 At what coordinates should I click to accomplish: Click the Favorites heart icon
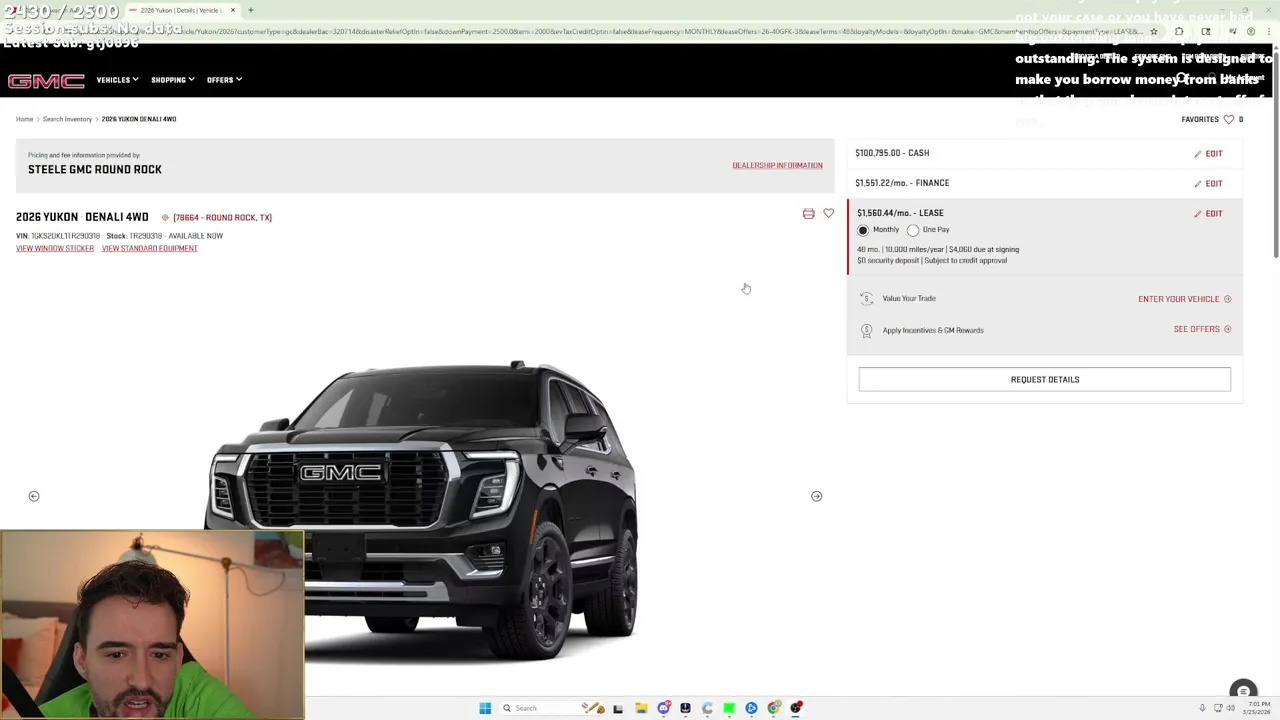tap(1229, 119)
